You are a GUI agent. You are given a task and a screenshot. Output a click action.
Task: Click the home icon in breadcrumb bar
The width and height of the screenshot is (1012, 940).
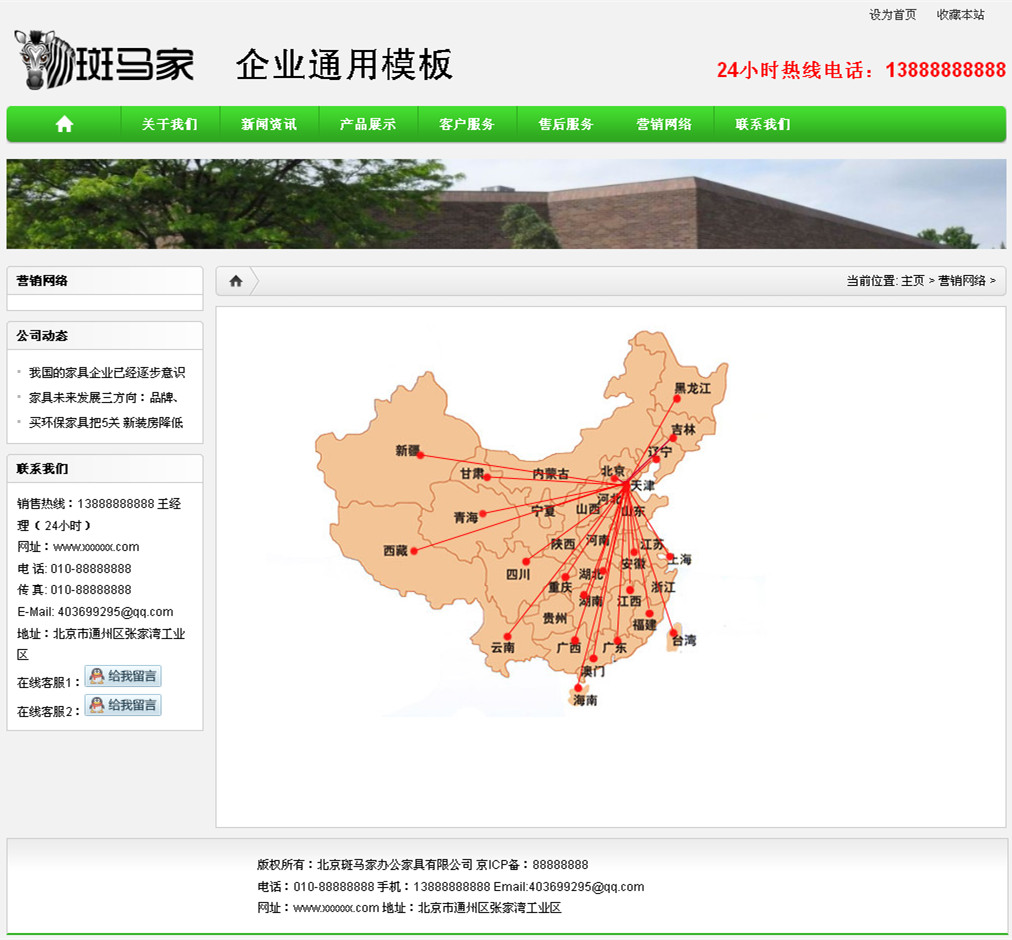[236, 281]
